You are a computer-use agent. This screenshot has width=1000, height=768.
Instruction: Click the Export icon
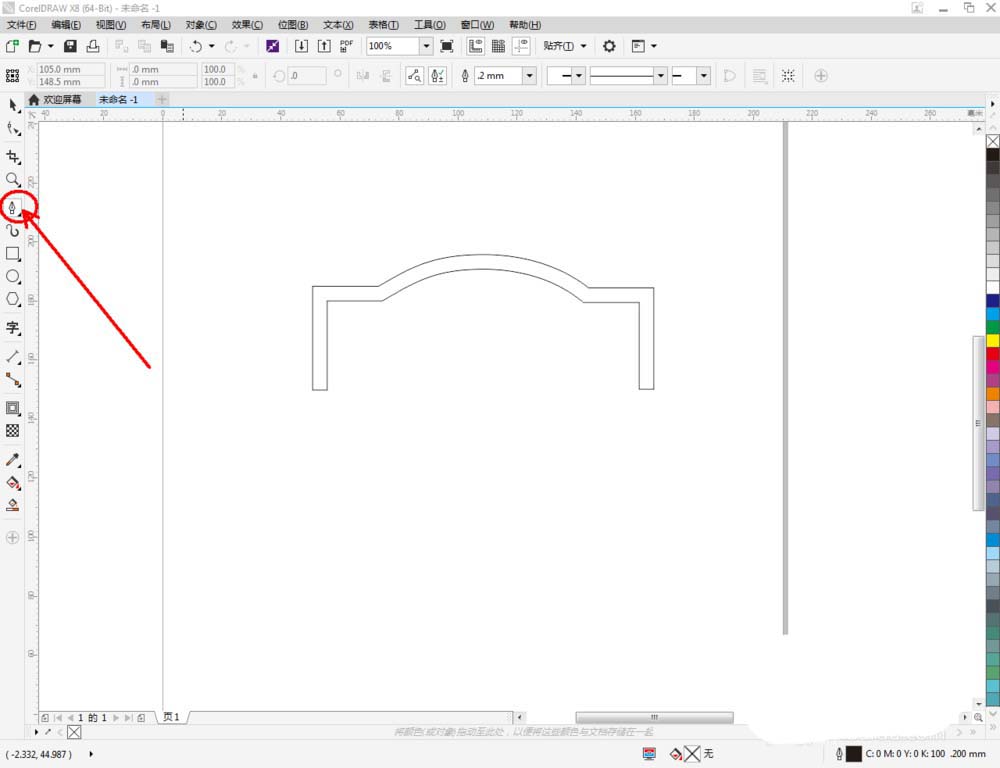click(x=324, y=46)
